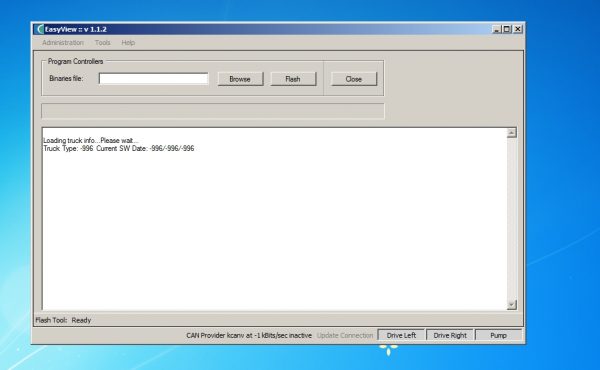Image resolution: width=600 pixels, height=370 pixels.
Task: Click the Binaries file input field
Action: pyautogui.click(x=153, y=78)
